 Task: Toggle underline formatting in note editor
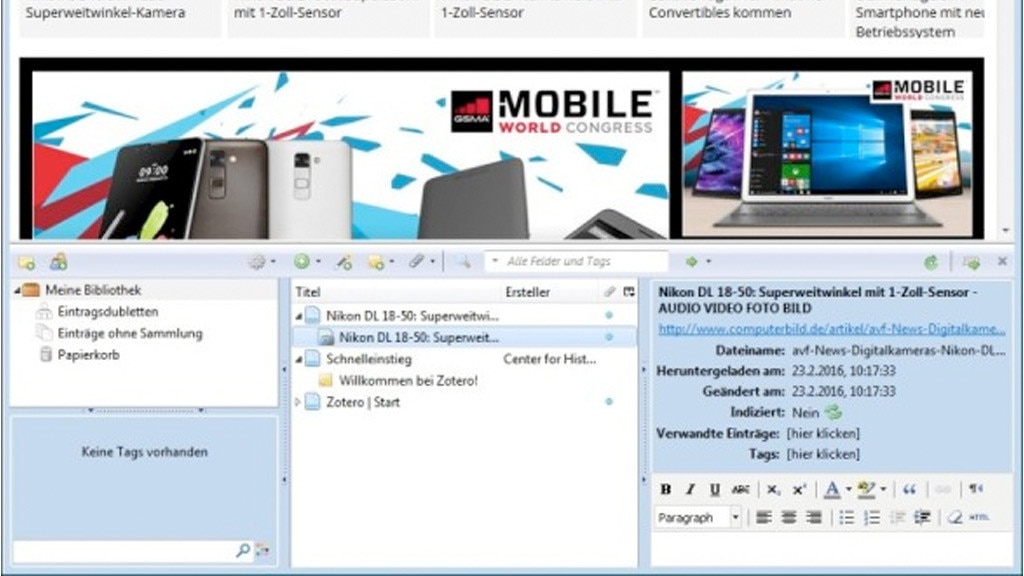[714, 489]
